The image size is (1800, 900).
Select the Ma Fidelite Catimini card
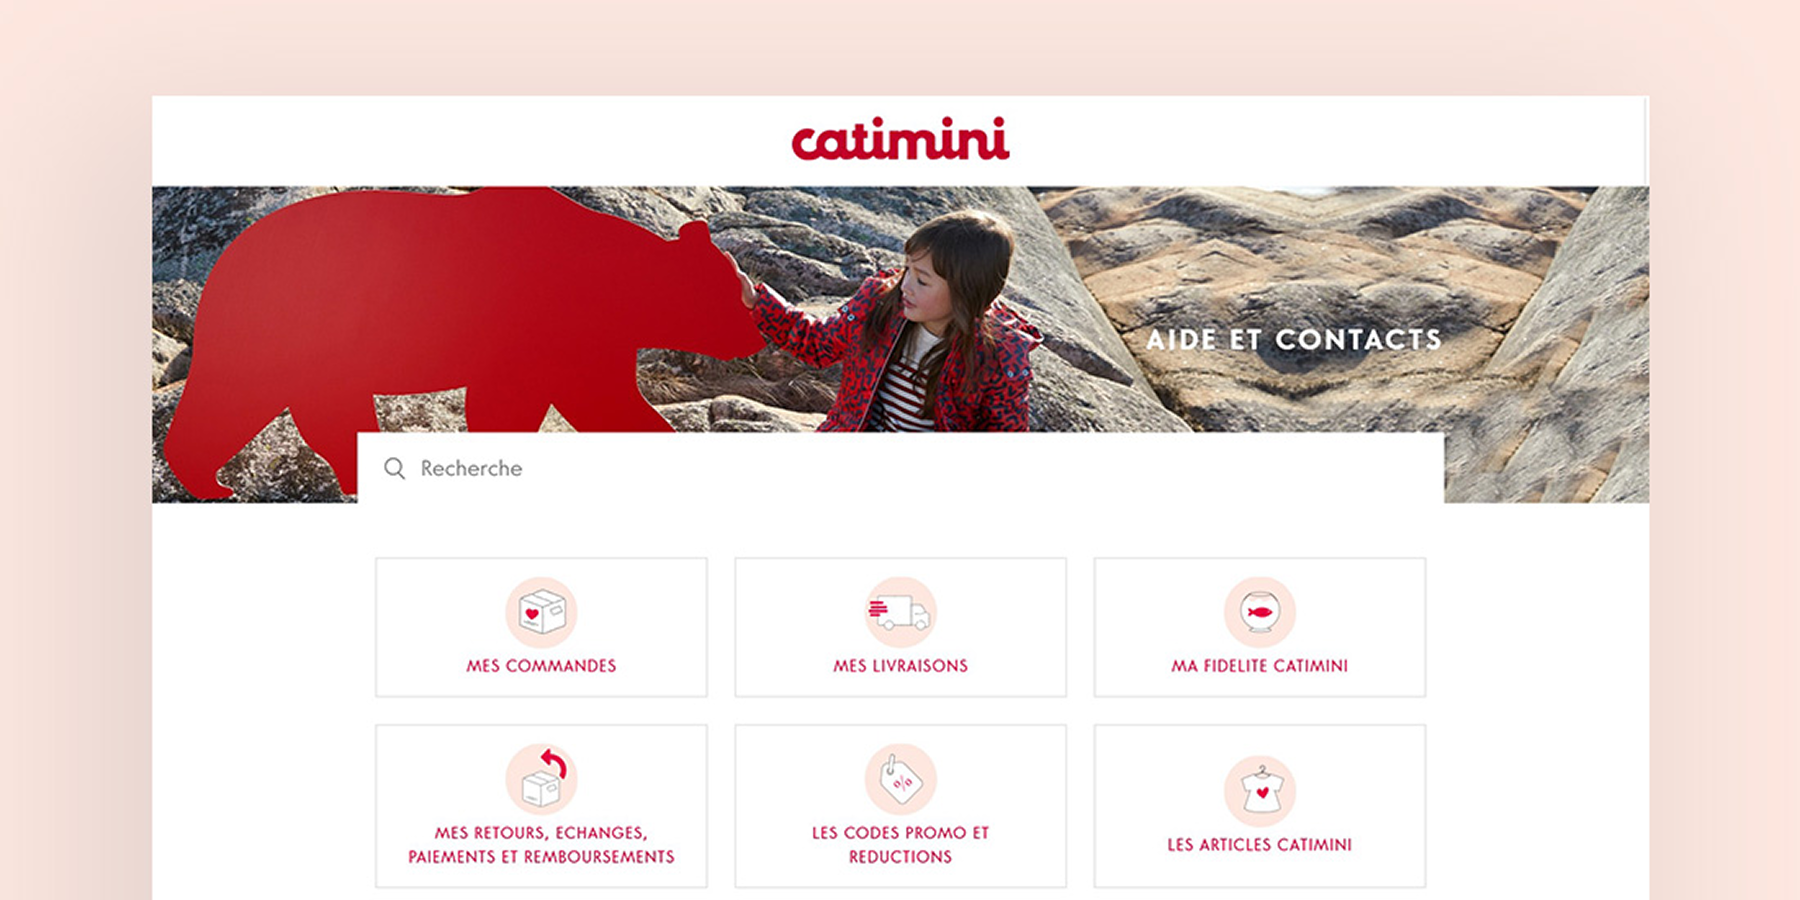pyautogui.click(x=1260, y=627)
